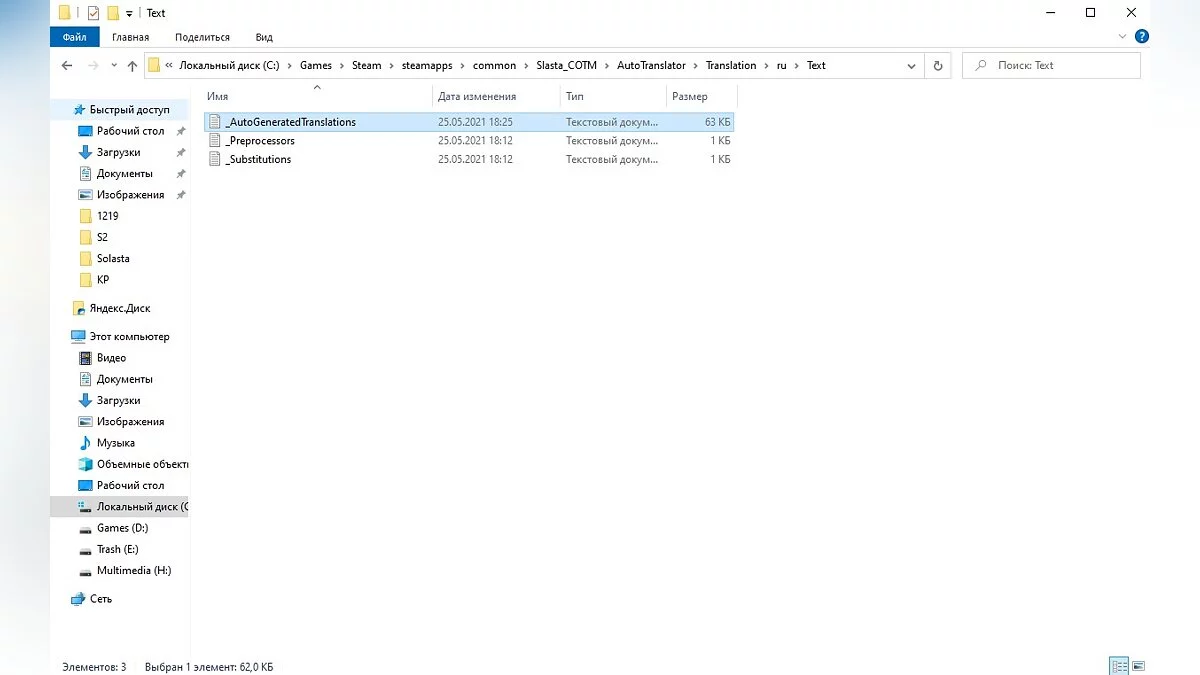
Task: Click the New folder icon in title bar
Action: 112,13
